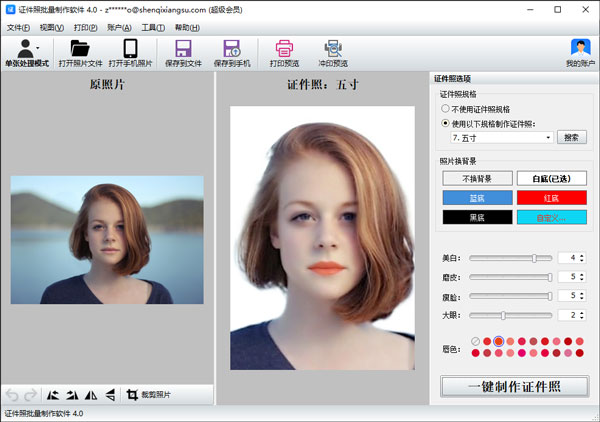The width and height of the screenshot is (600, 422).
Task: Click the 打开手机照片 phone icon
Action: click(x=130, y=47)
